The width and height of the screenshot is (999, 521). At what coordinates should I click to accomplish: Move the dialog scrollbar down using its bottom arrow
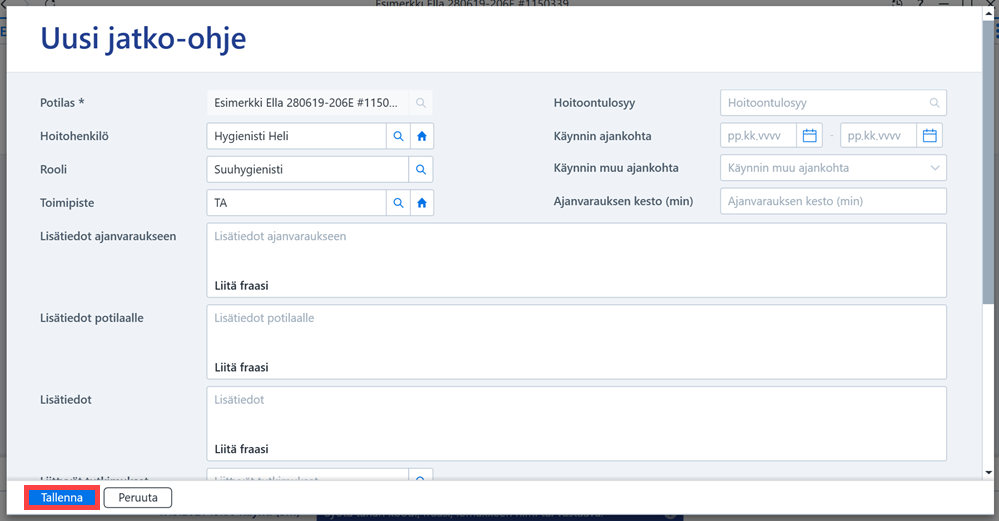[989, 473]
